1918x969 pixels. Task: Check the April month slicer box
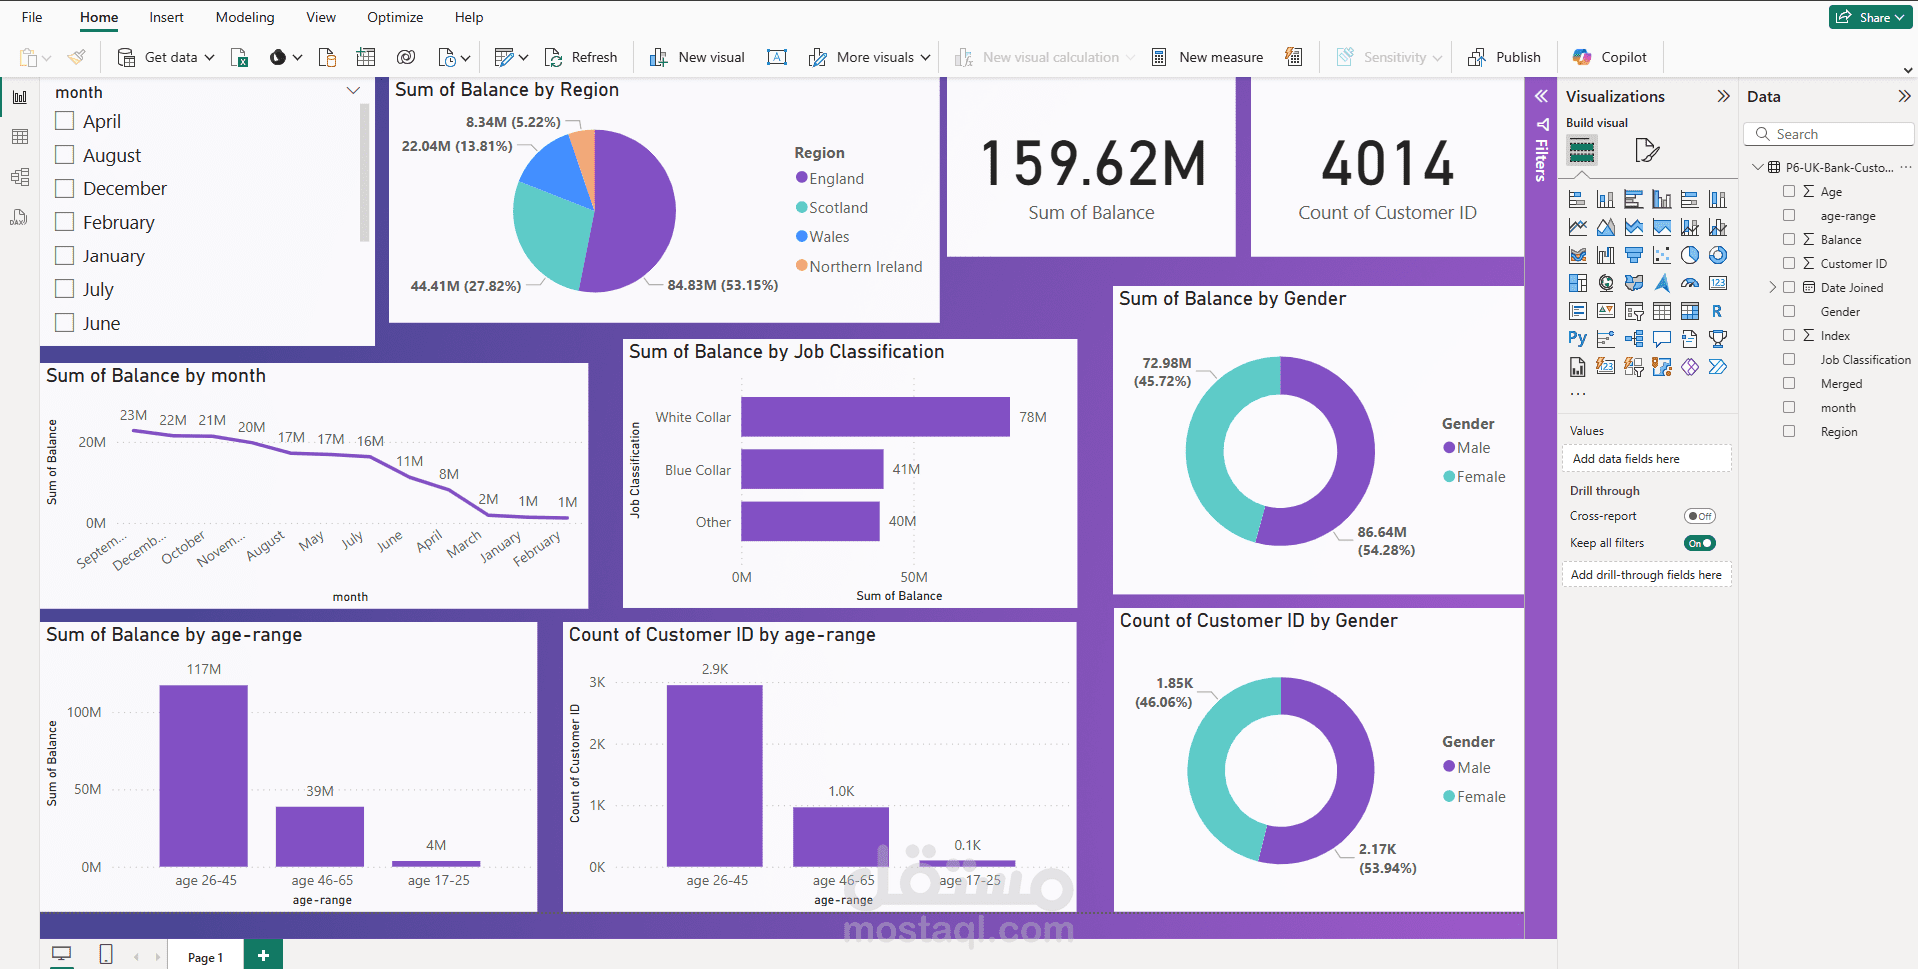65,121
